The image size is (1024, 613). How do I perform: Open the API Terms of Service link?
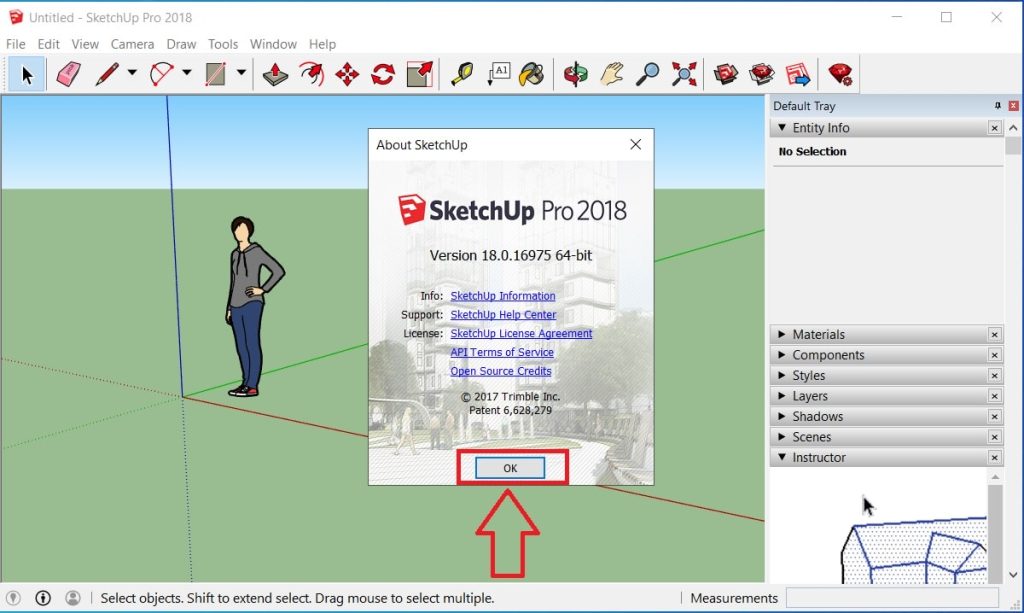pos(502,353)
